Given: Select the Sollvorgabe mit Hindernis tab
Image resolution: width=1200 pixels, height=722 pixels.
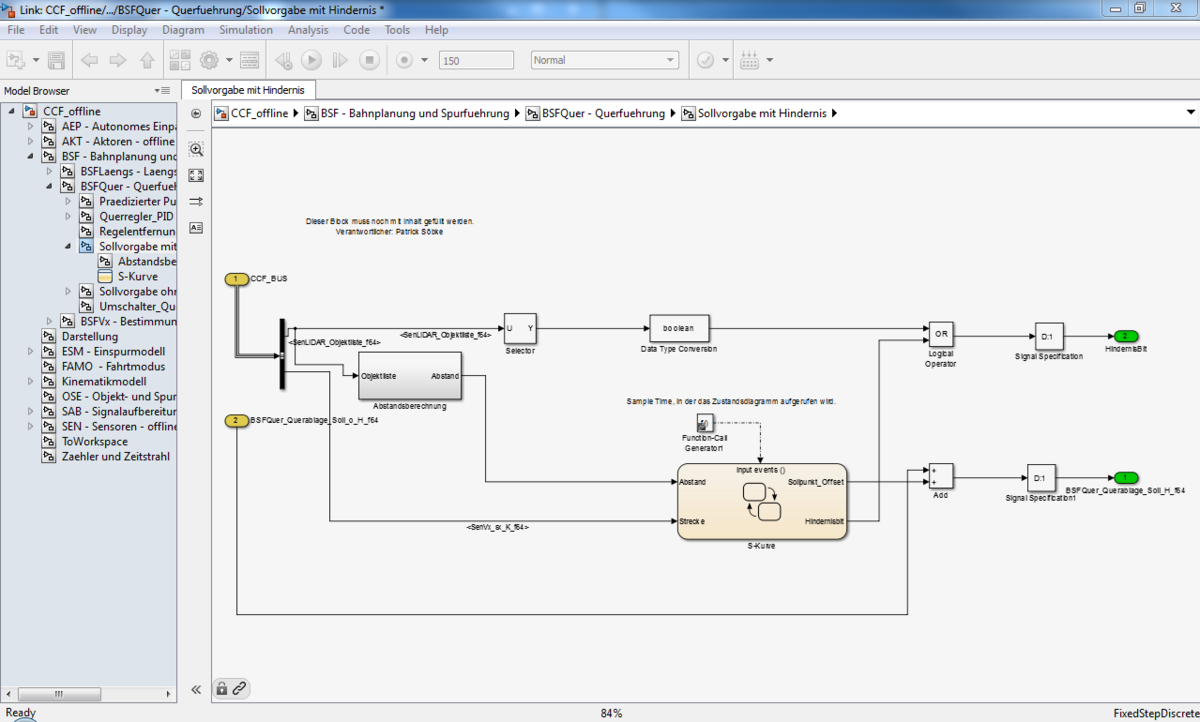Looking at the screenshot, I should (248, 90).
